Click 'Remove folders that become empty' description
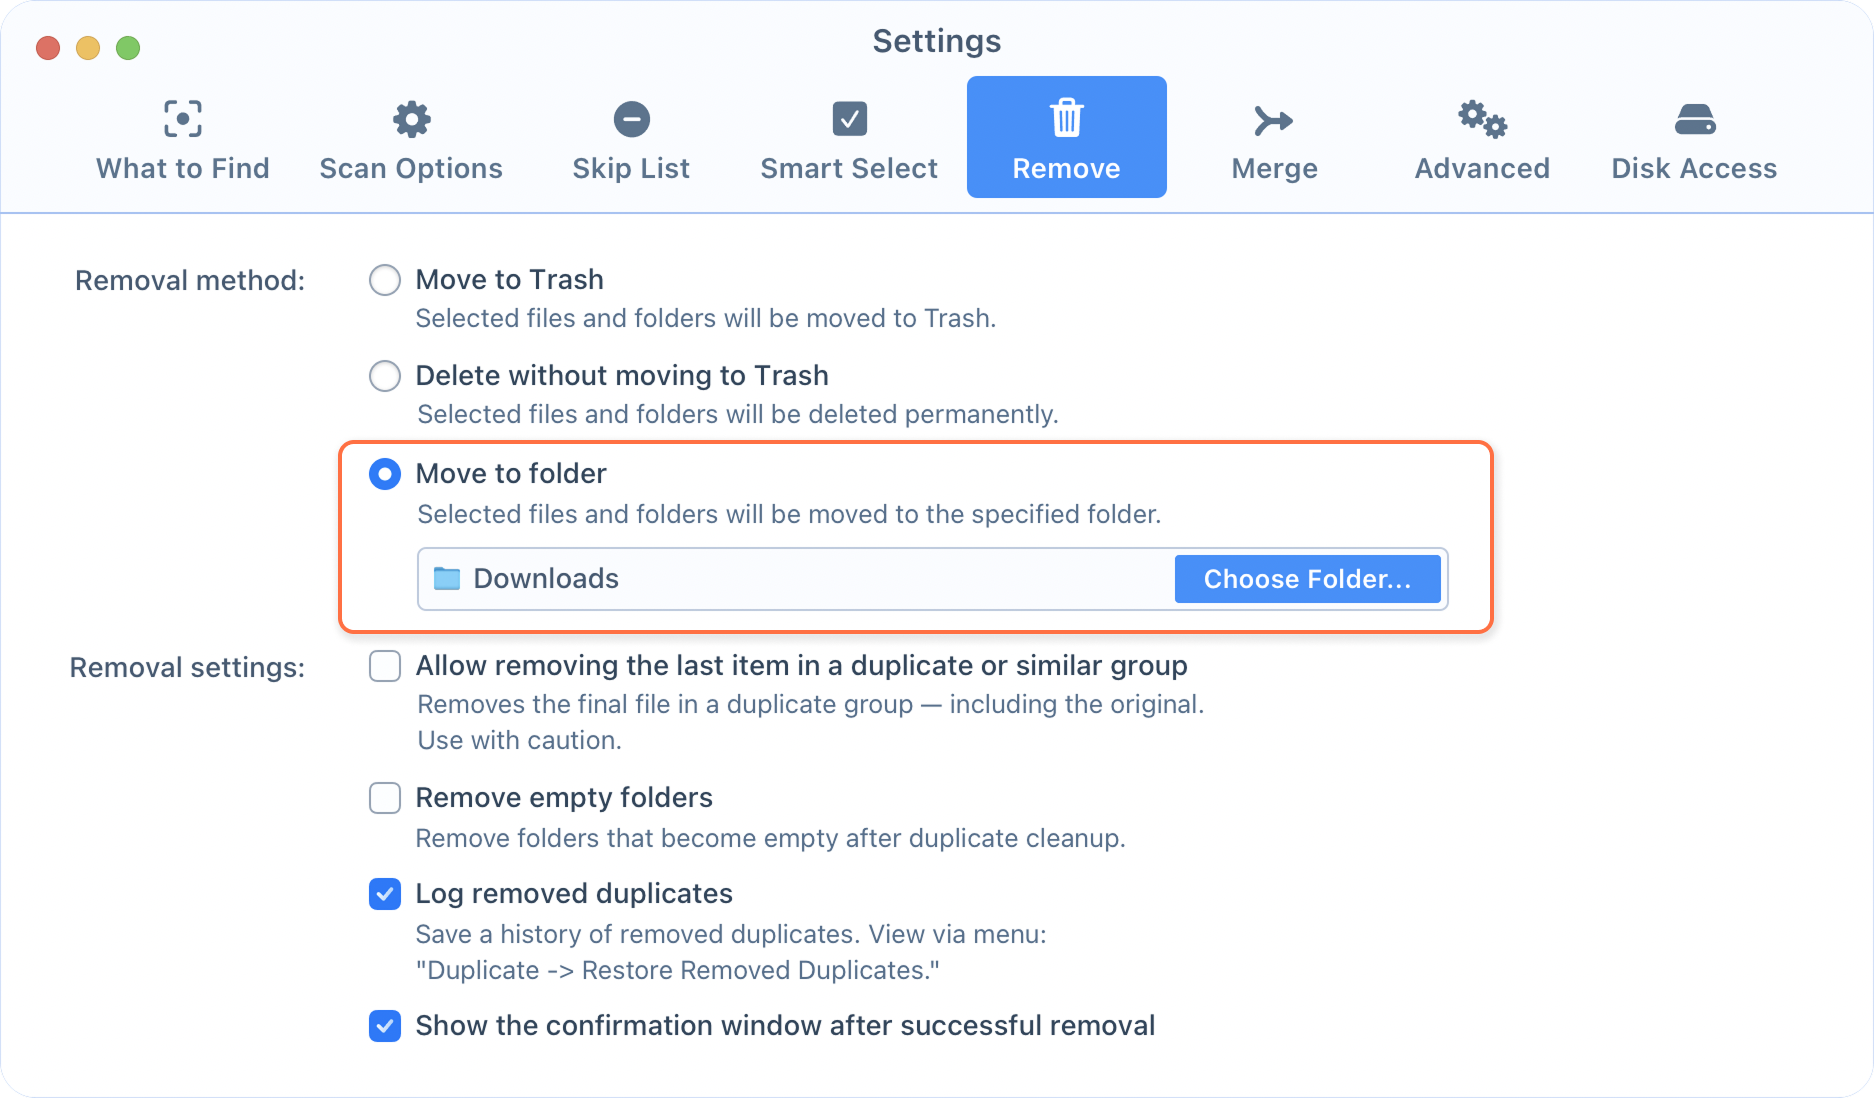The width and height of the screenshot is (1874, 1098). point(770,838)
